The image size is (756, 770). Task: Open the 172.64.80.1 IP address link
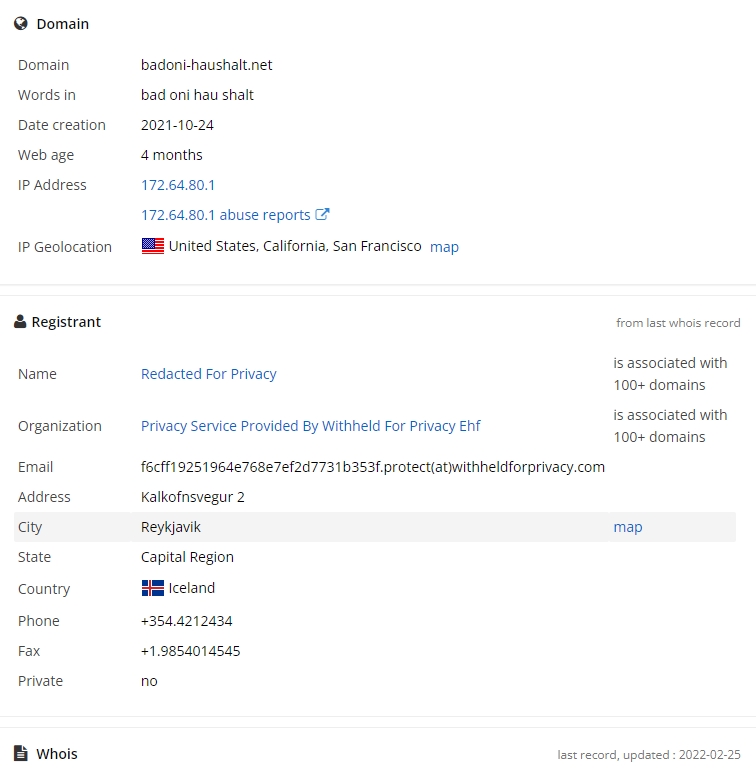point(178,185)
